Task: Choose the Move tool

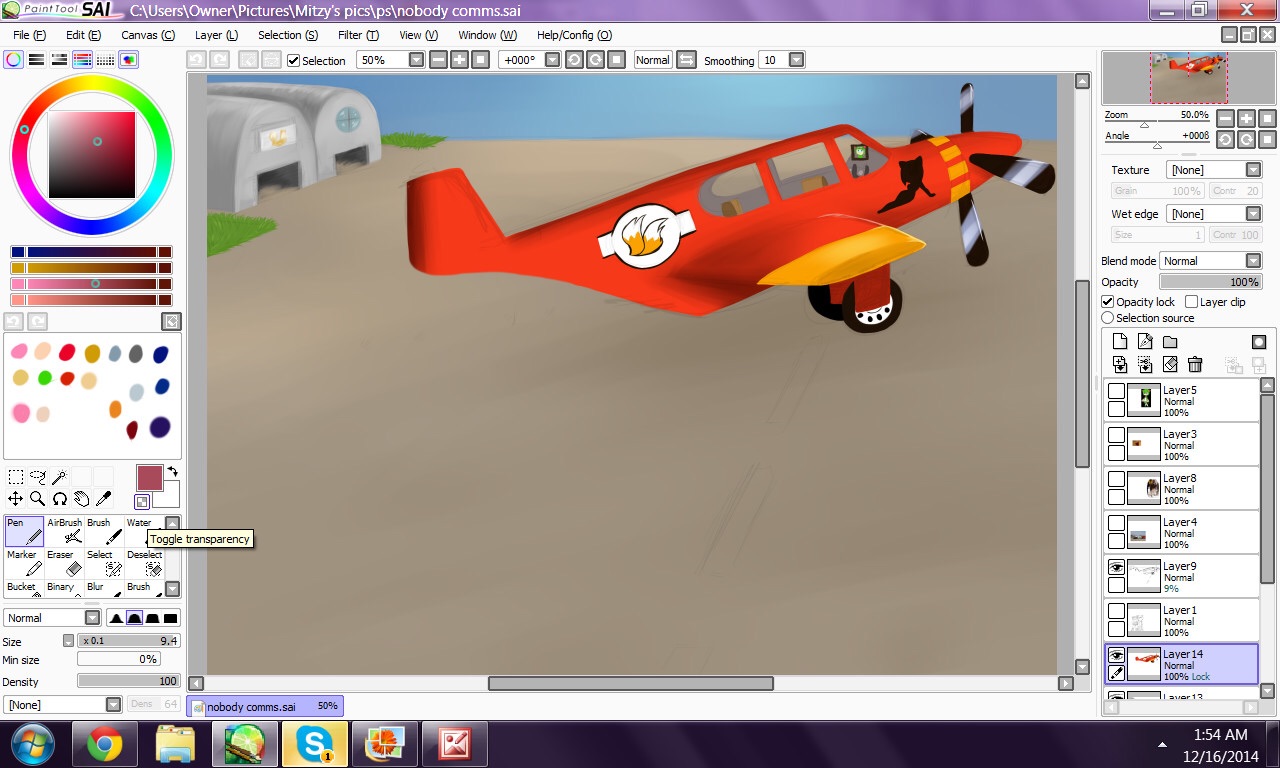Action: coord(16,498)
